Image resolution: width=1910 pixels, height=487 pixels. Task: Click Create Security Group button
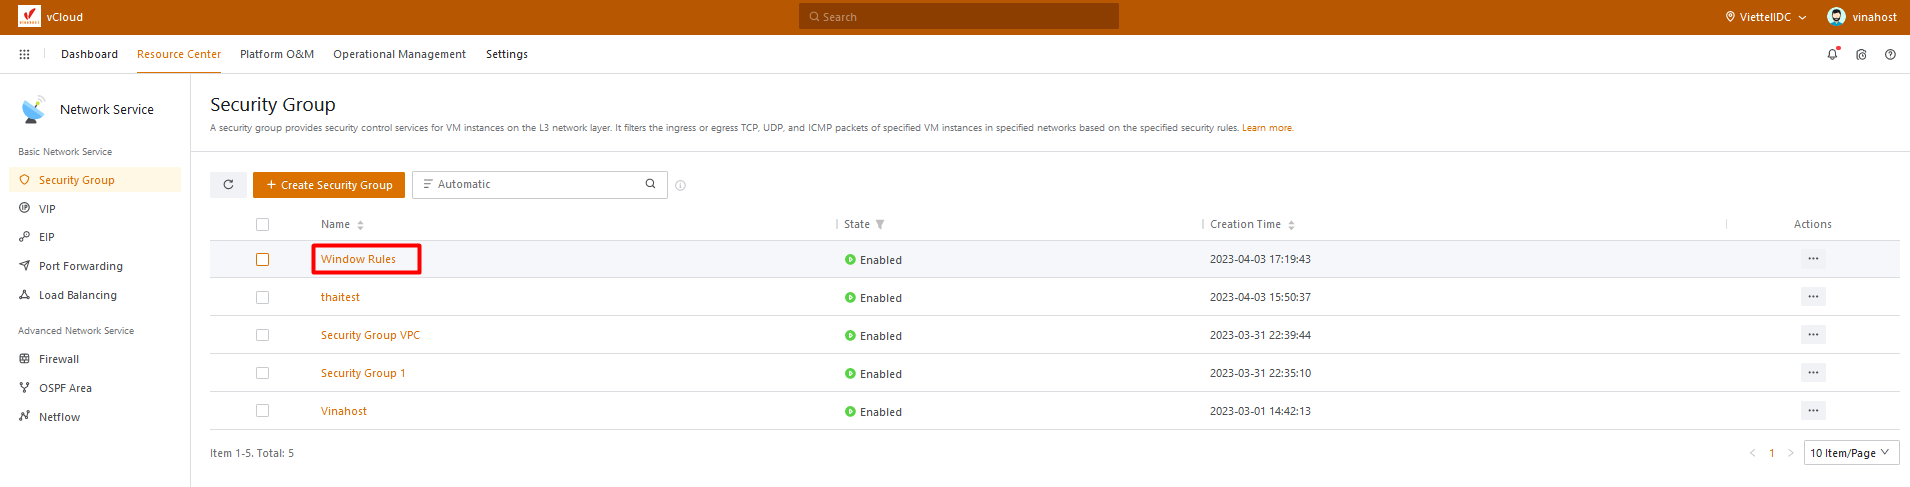(329, 185)
